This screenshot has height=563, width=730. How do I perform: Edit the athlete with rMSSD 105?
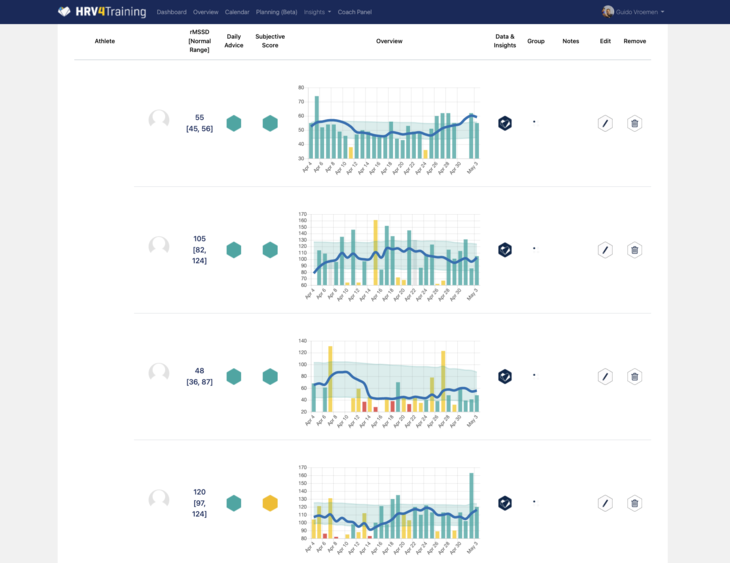(x=605, y=250)
